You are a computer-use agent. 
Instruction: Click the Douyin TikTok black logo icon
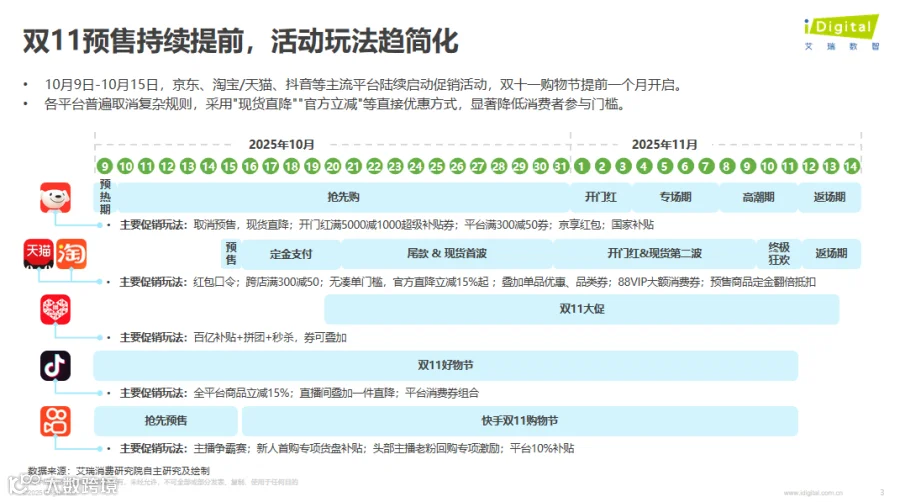tap(55, 365)
